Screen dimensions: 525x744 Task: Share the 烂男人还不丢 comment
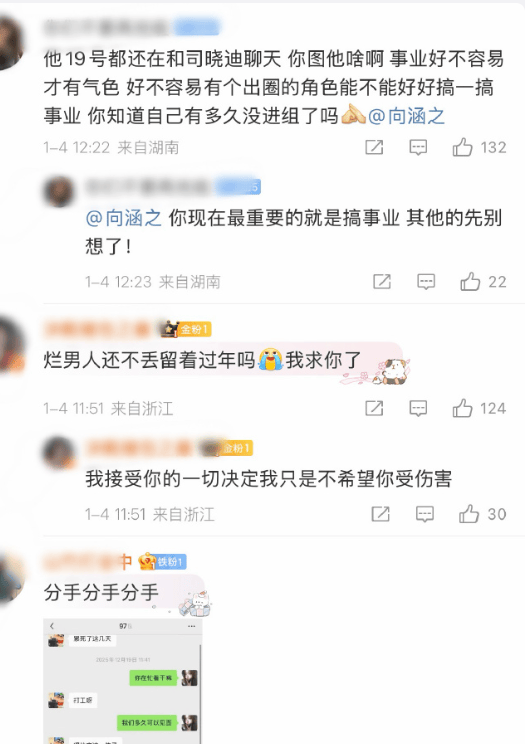tap(374, 408)
